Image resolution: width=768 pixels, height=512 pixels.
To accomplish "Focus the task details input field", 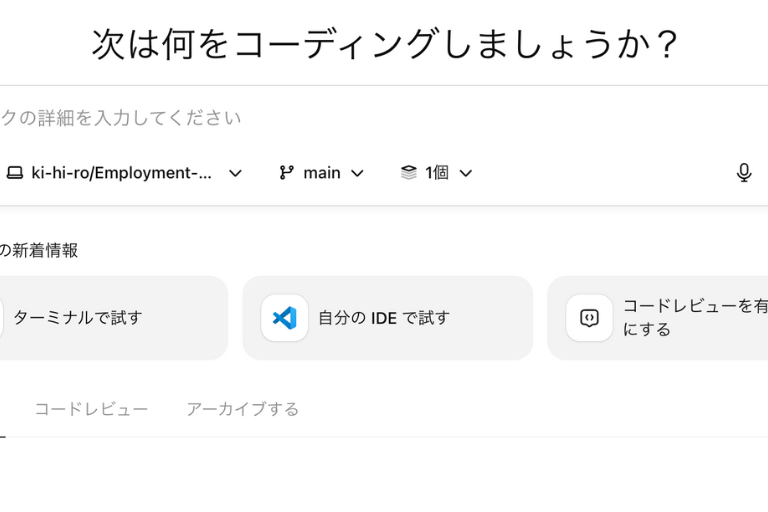I will pos(300,118).
